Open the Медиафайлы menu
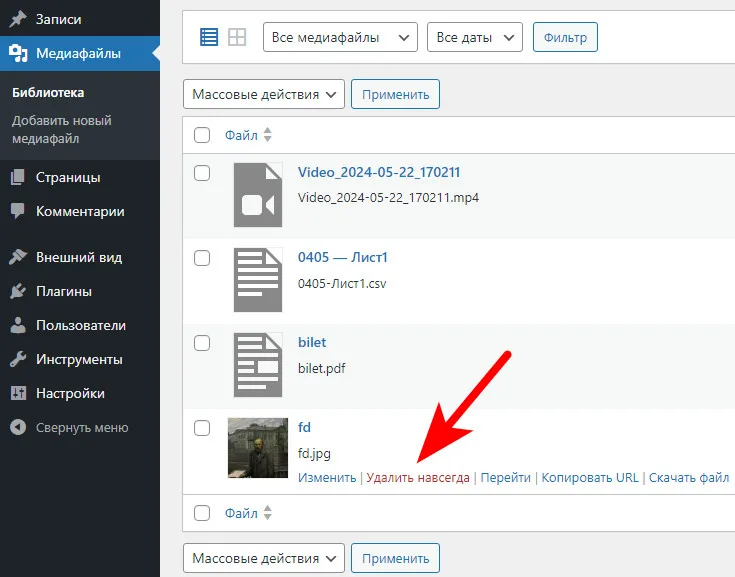The height and width of the screenshot is (577, 735). [x=80, y=53]
